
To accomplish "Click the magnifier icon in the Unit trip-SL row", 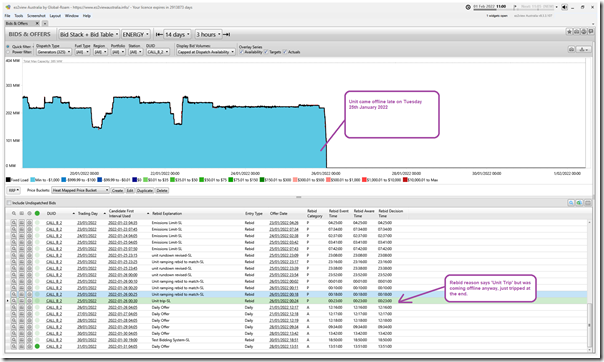I will point(13,301).
